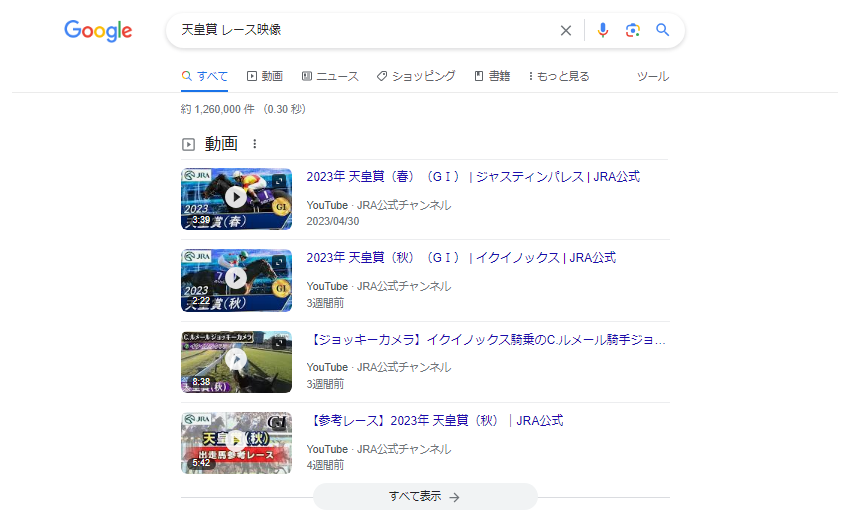Select the すべて tab
The height and width of the screenshot is (521, 850).
click(x=204, y=76)
